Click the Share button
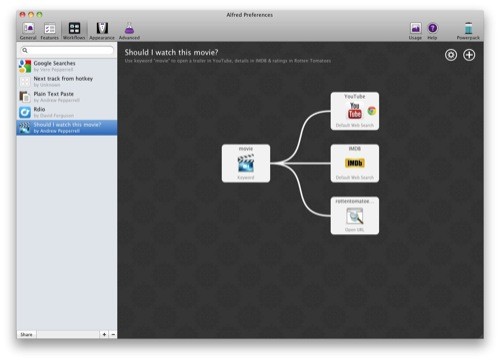The width and height of the screenshot is (500, 361). (x=27, y=334)
